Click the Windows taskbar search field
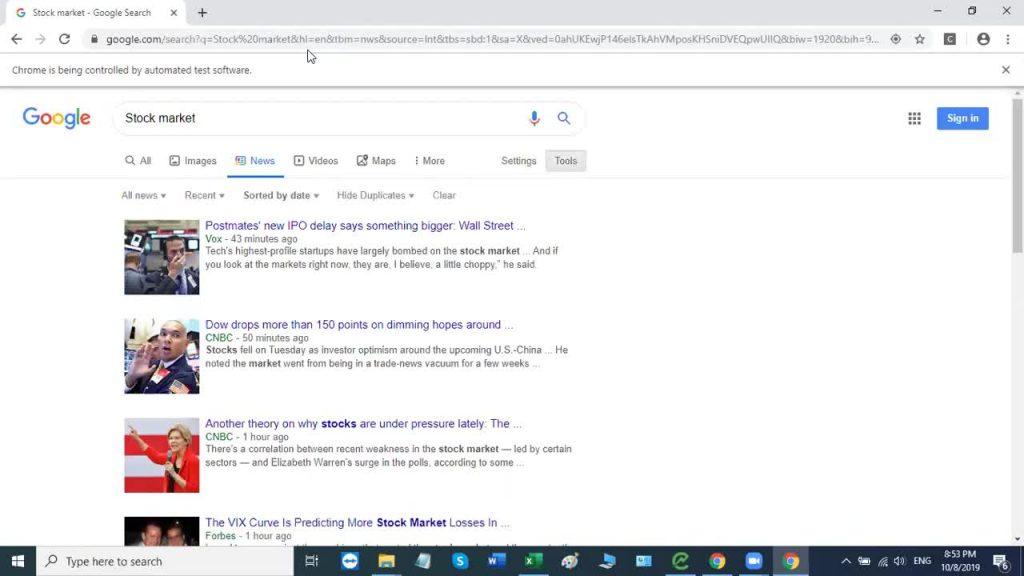This screenshot has width=1024, height=576. (165, 561)
